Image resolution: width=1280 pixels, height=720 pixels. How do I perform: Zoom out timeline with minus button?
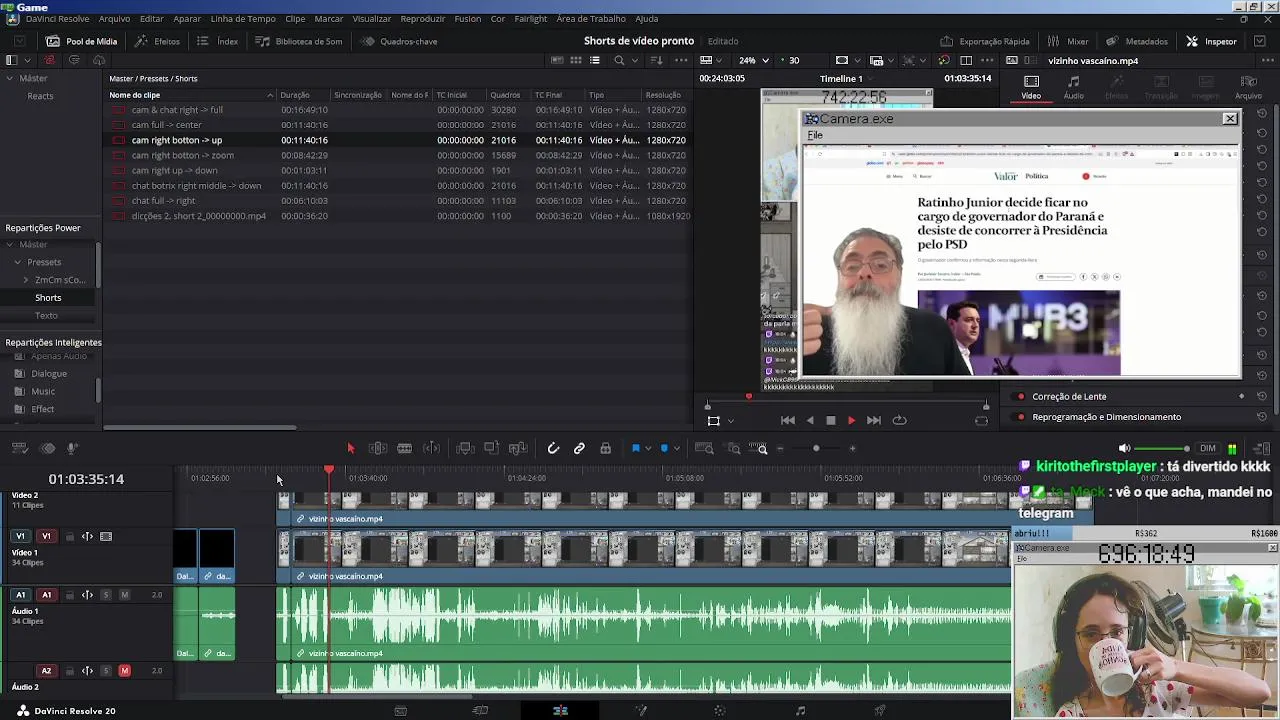point(780,449)
